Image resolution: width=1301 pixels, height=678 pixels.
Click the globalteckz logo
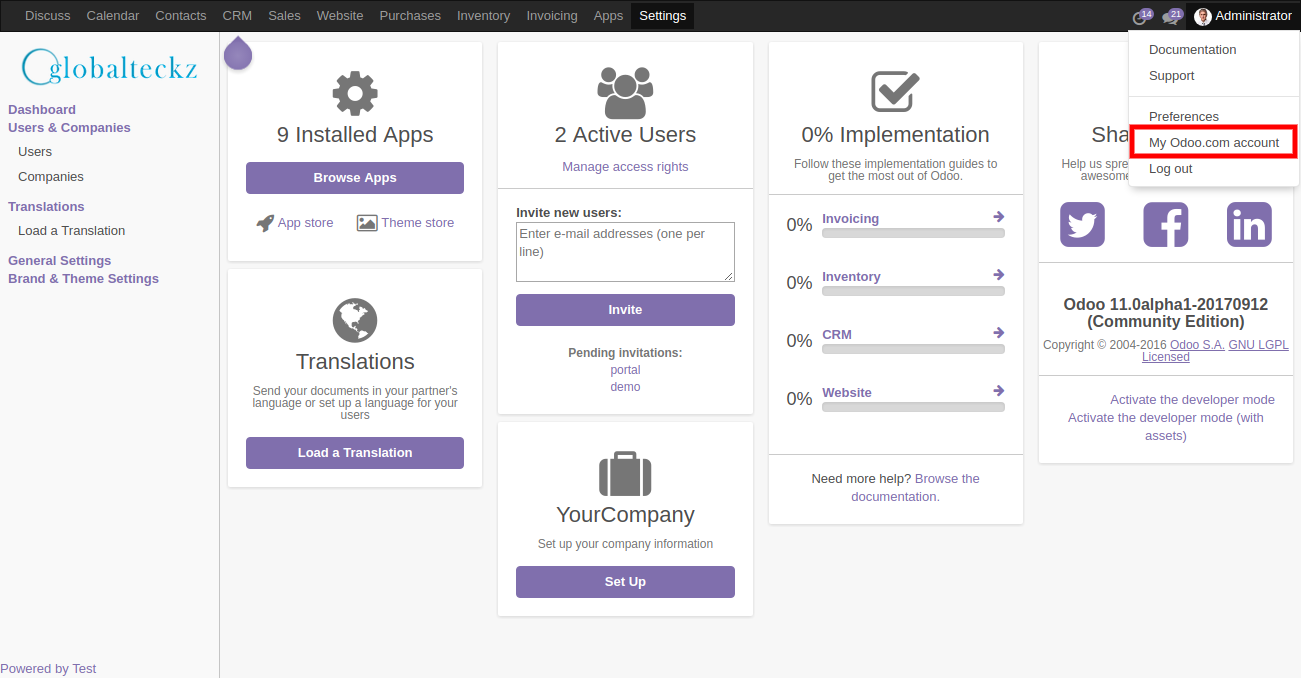[x=109, y=67]
